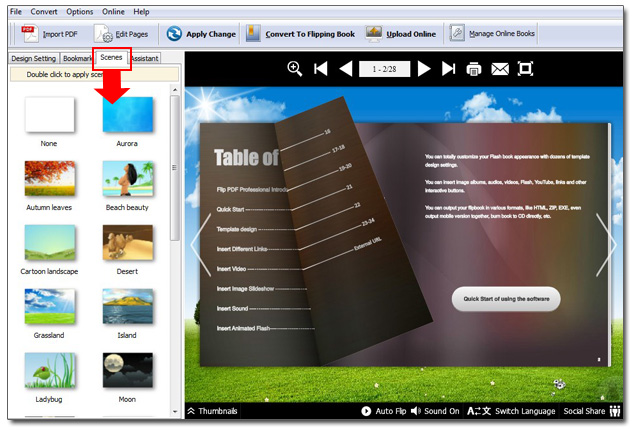Image resolution: width=640 pixels, height=438 pixels.
Task: Go to the next page arrow
Action: 424,69
